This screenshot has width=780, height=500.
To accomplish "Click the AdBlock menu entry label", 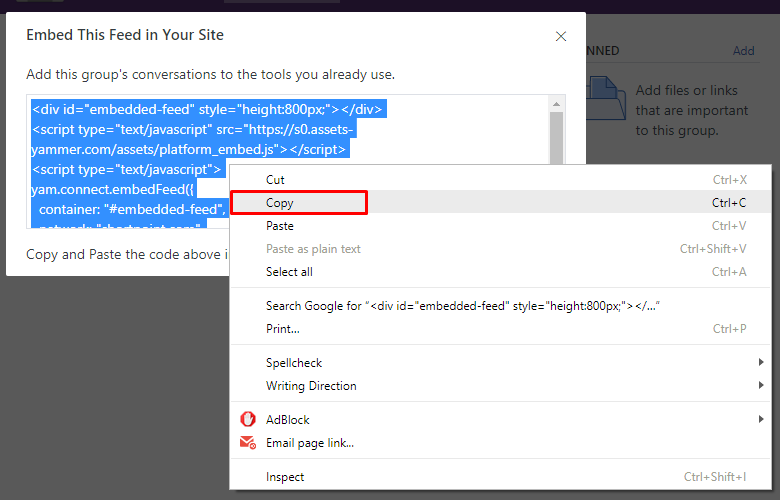I will [x=288, y=420].
